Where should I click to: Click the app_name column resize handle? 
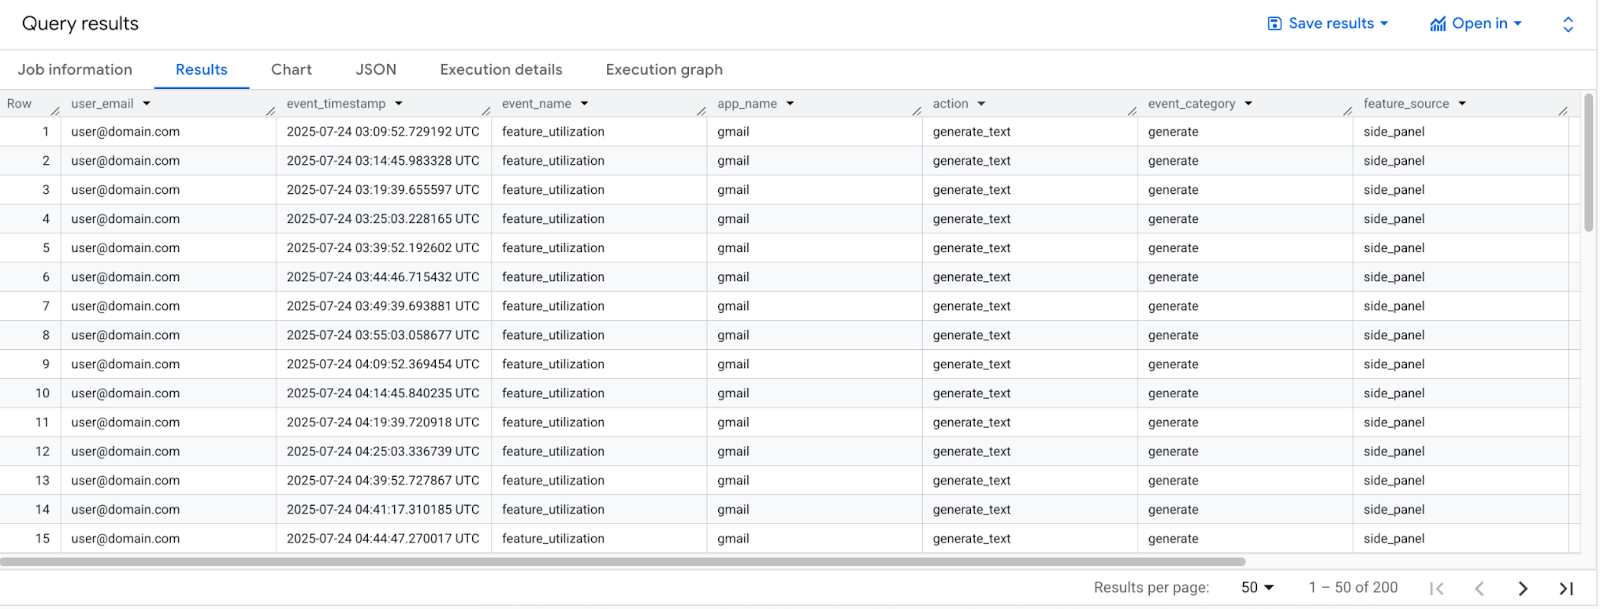point(916,110)
